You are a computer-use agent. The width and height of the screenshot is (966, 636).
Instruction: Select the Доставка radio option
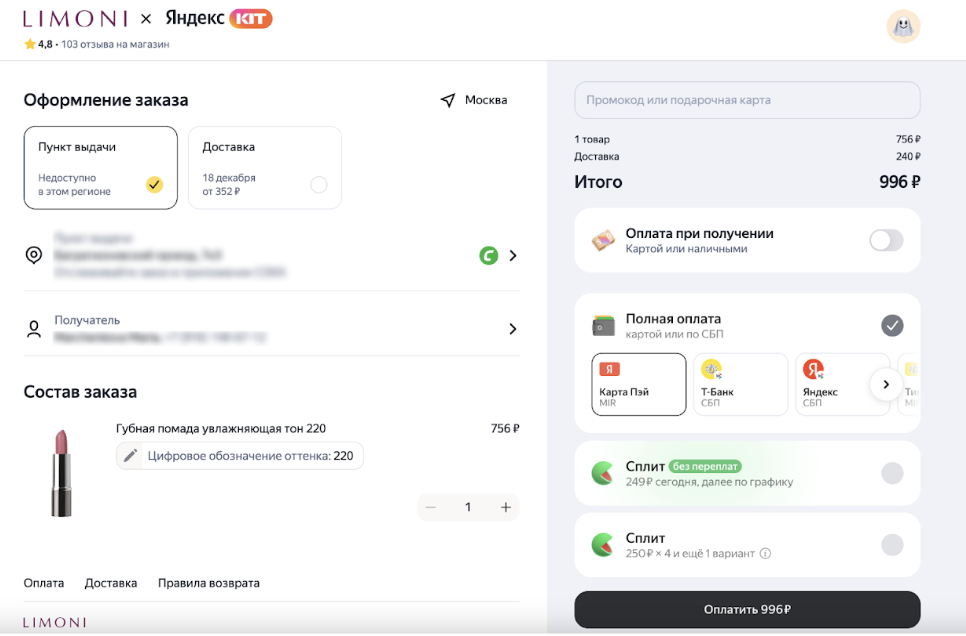(x=318, y=185)
